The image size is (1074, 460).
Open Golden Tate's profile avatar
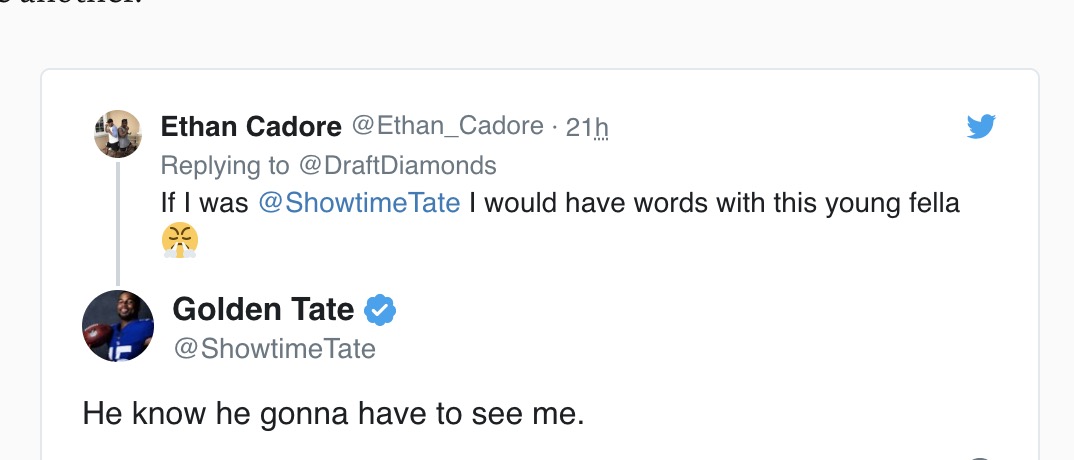click(118, 326)
